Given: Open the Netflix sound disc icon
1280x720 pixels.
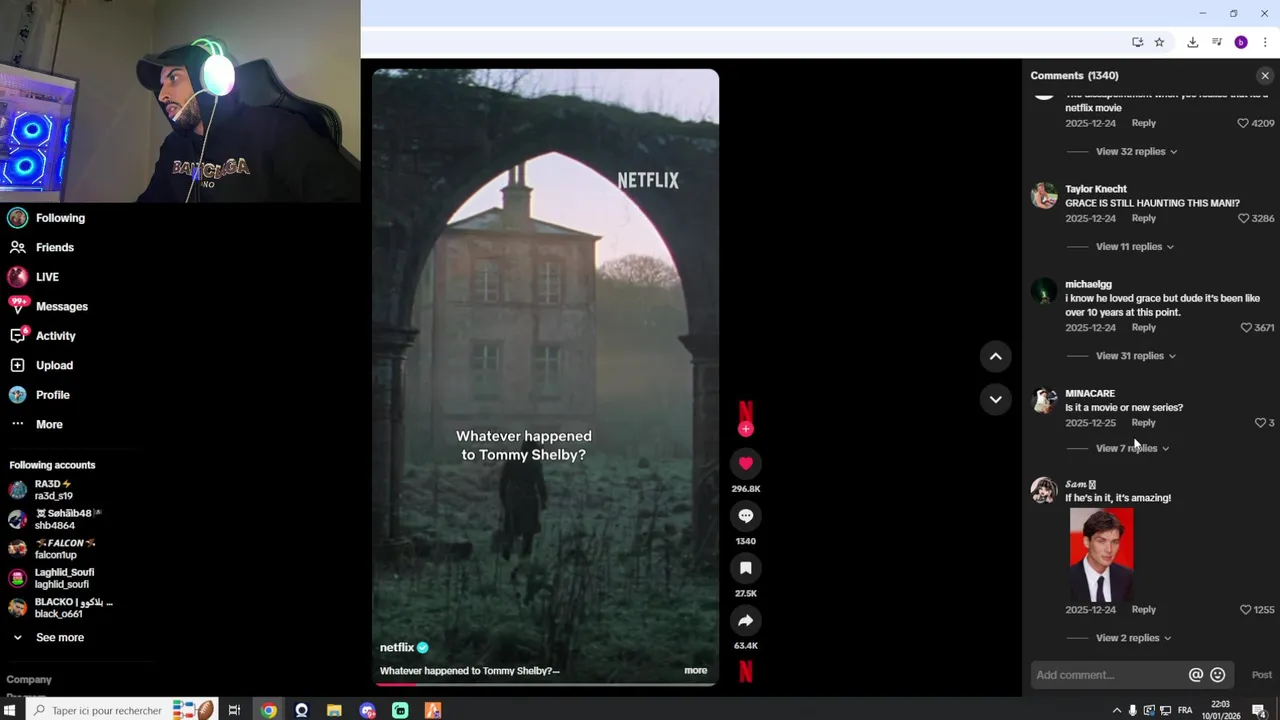Looking at the screenshot, I should [x=745, y=672].
